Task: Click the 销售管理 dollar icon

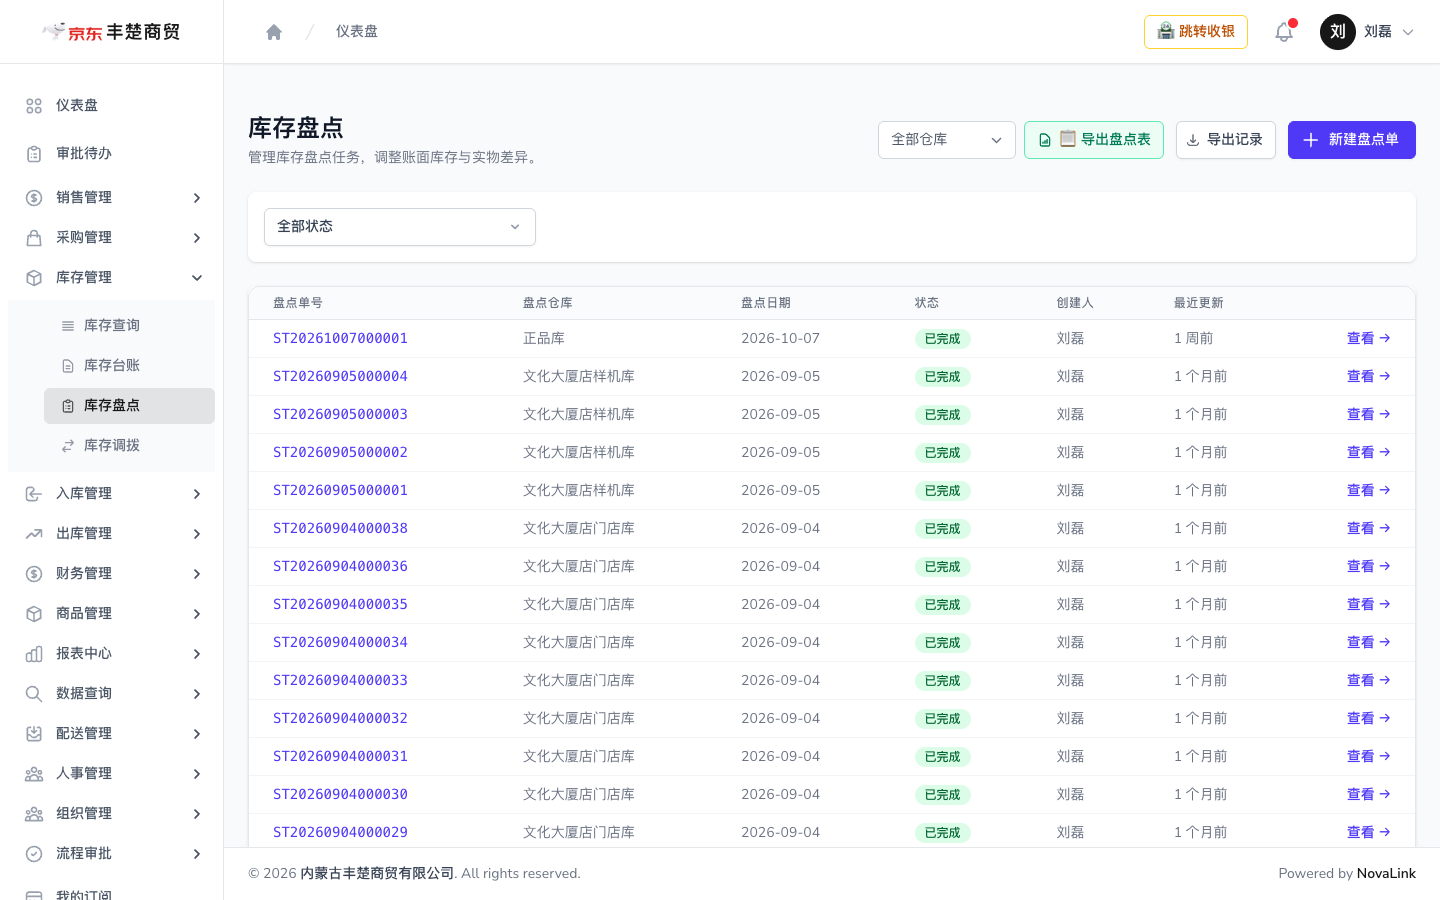Action: 34,198
